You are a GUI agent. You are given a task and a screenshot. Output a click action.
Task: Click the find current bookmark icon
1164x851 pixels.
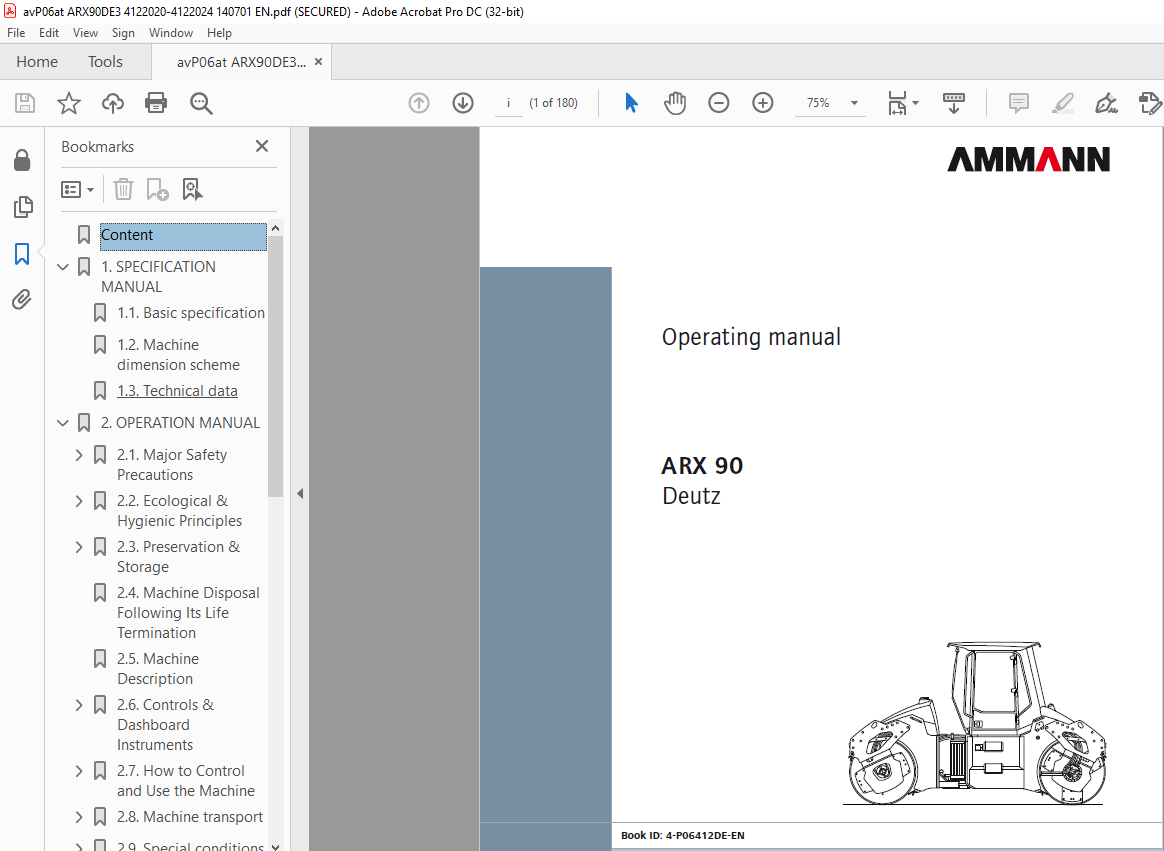click(192, 189)
